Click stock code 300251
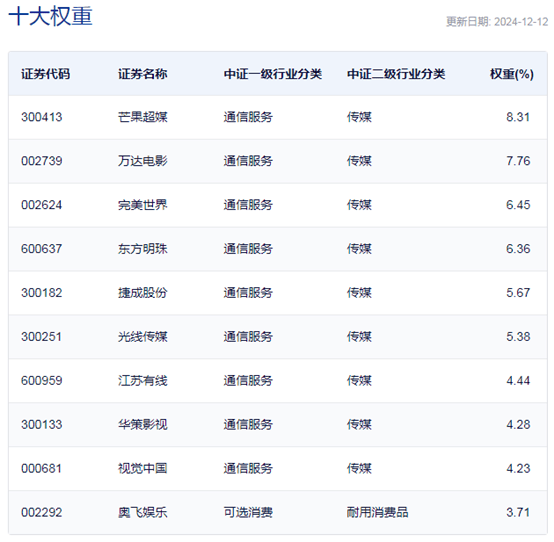 42,337
